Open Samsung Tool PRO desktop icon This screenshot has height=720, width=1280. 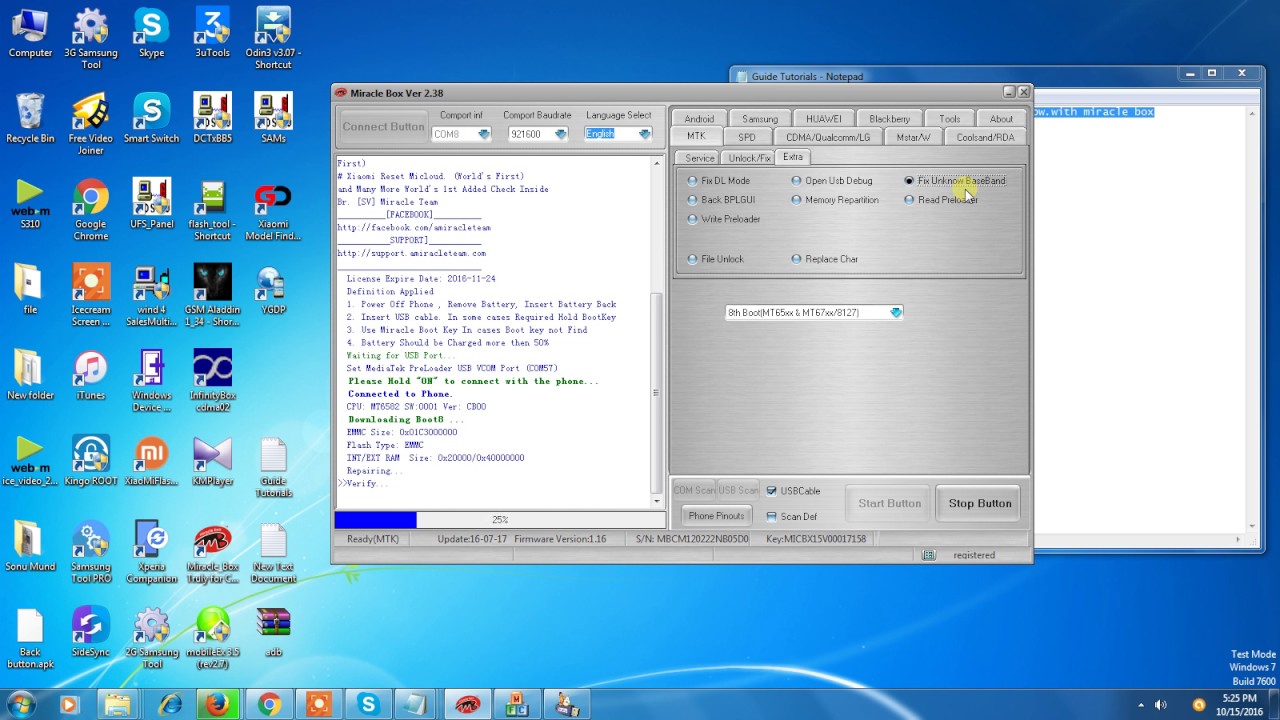91,552
